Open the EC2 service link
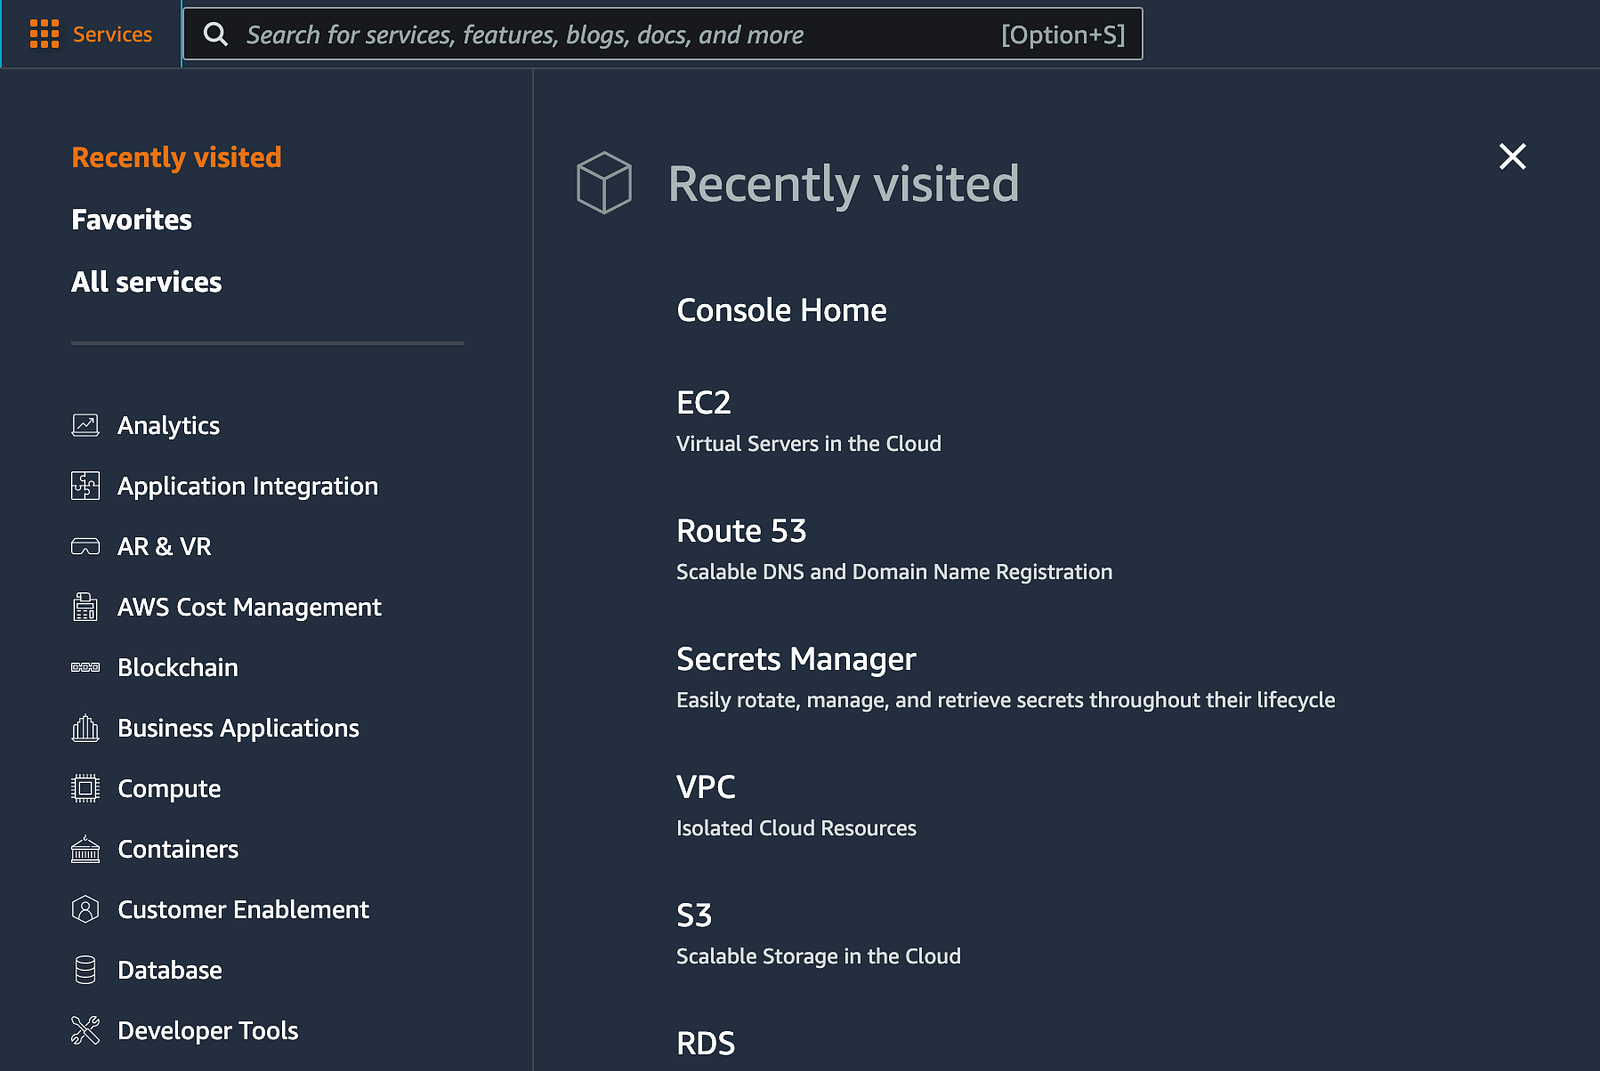Image resolution: width=1600 pixels, height=1071 pixels. point(704,403)
